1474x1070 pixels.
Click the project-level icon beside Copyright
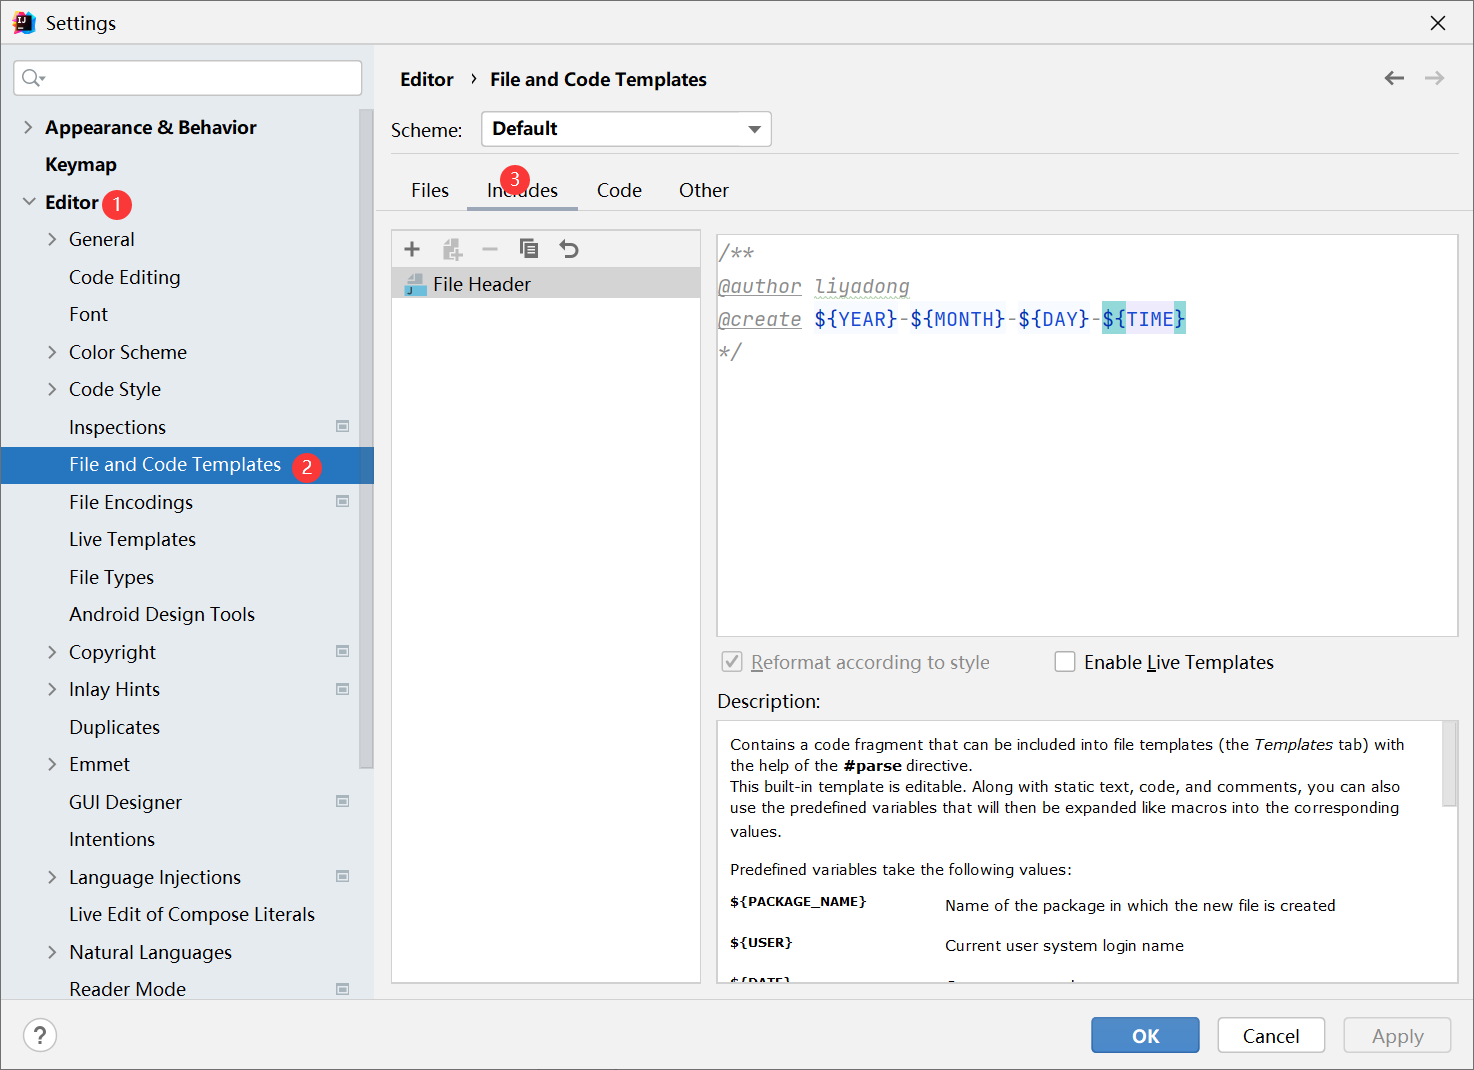point(343,651)
